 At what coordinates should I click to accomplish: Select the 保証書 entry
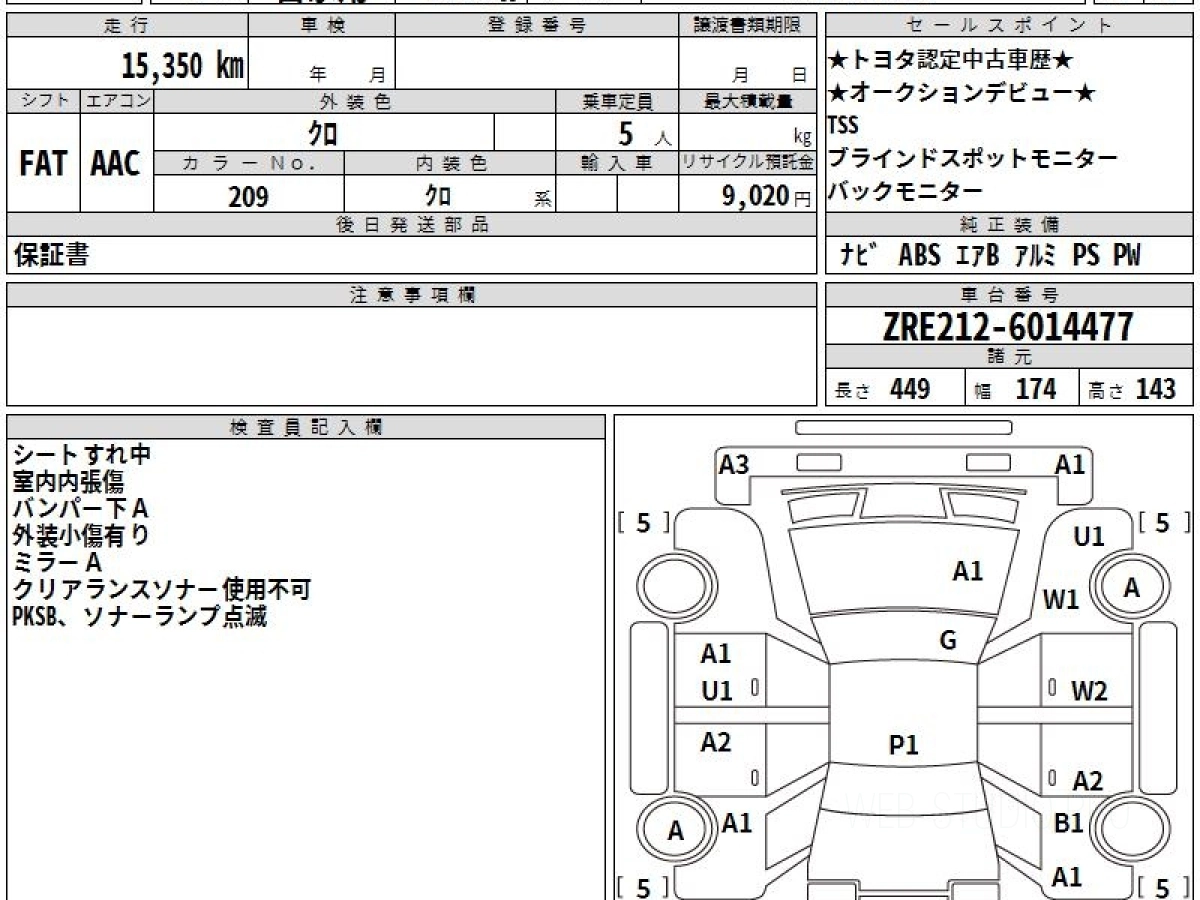[51, 255]
